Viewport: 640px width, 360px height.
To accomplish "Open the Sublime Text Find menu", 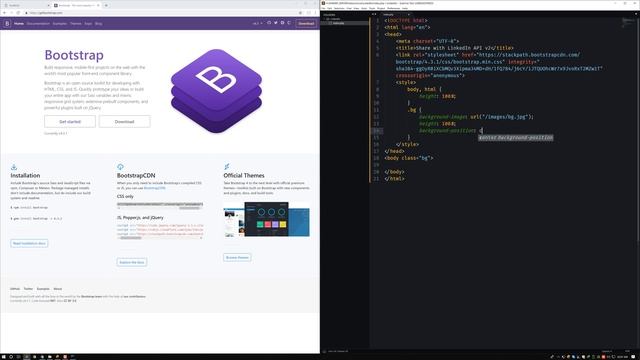I will 349,8.
